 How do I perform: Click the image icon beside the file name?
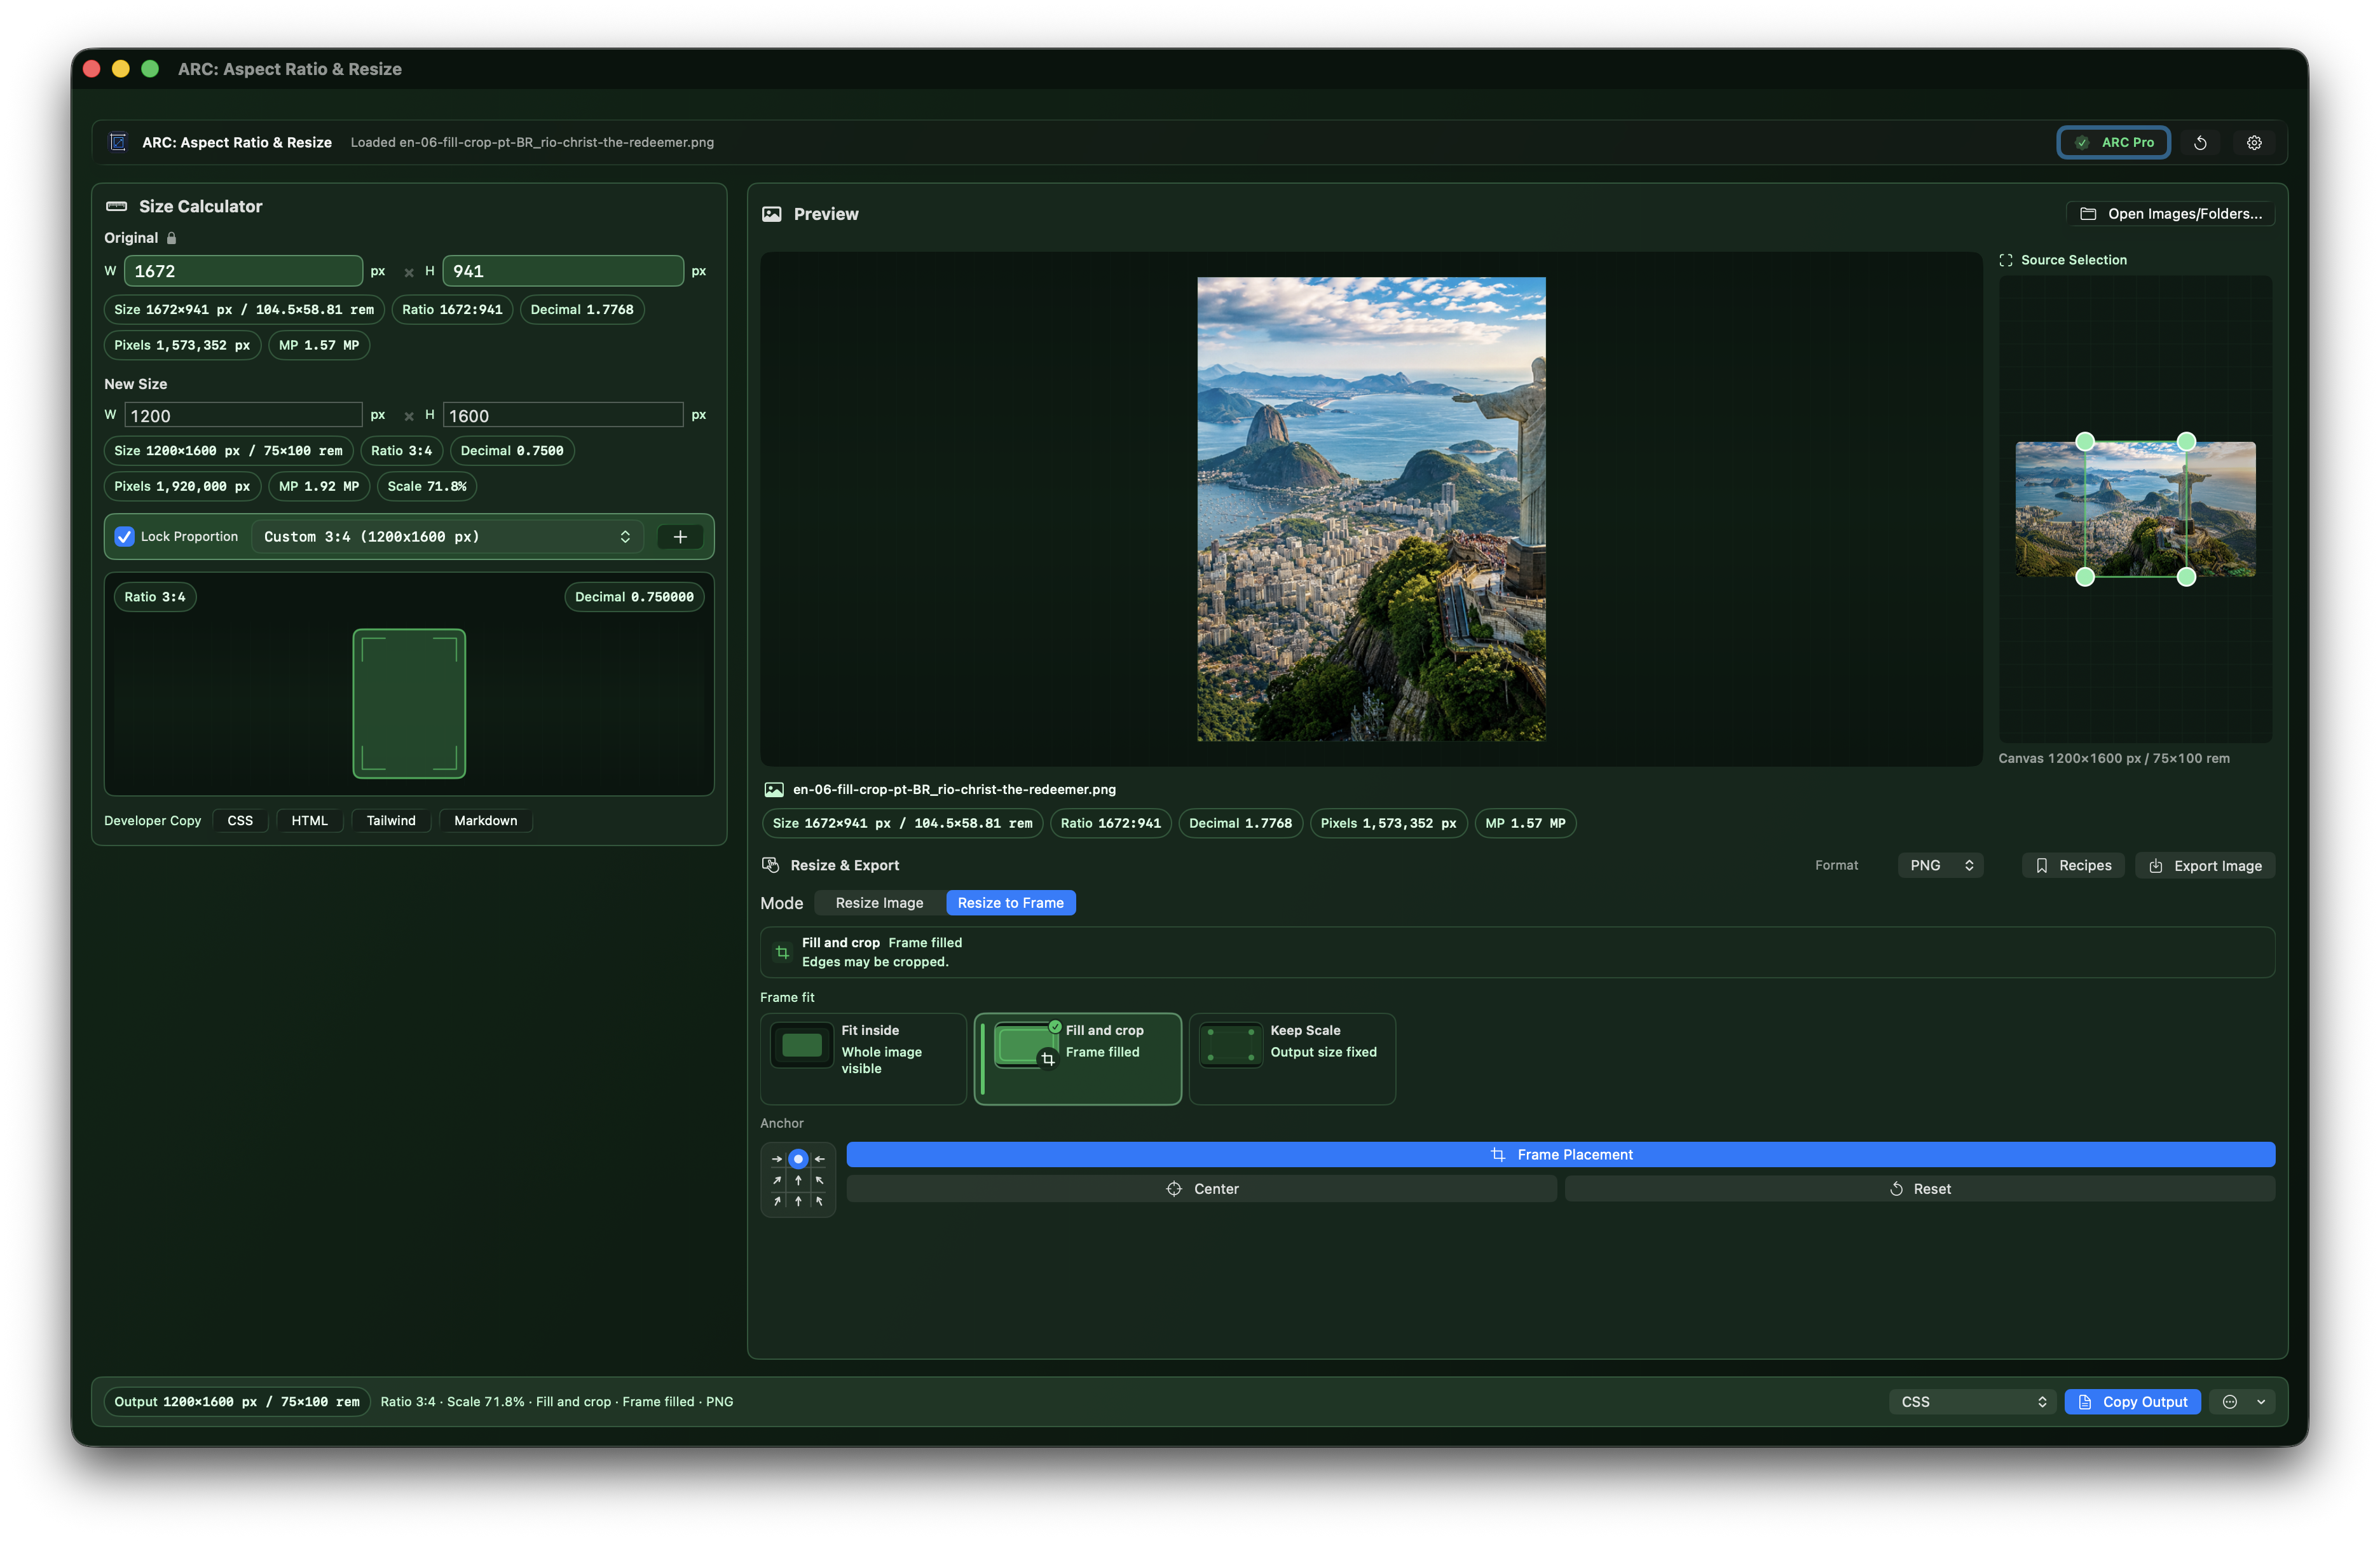(774, 789)
